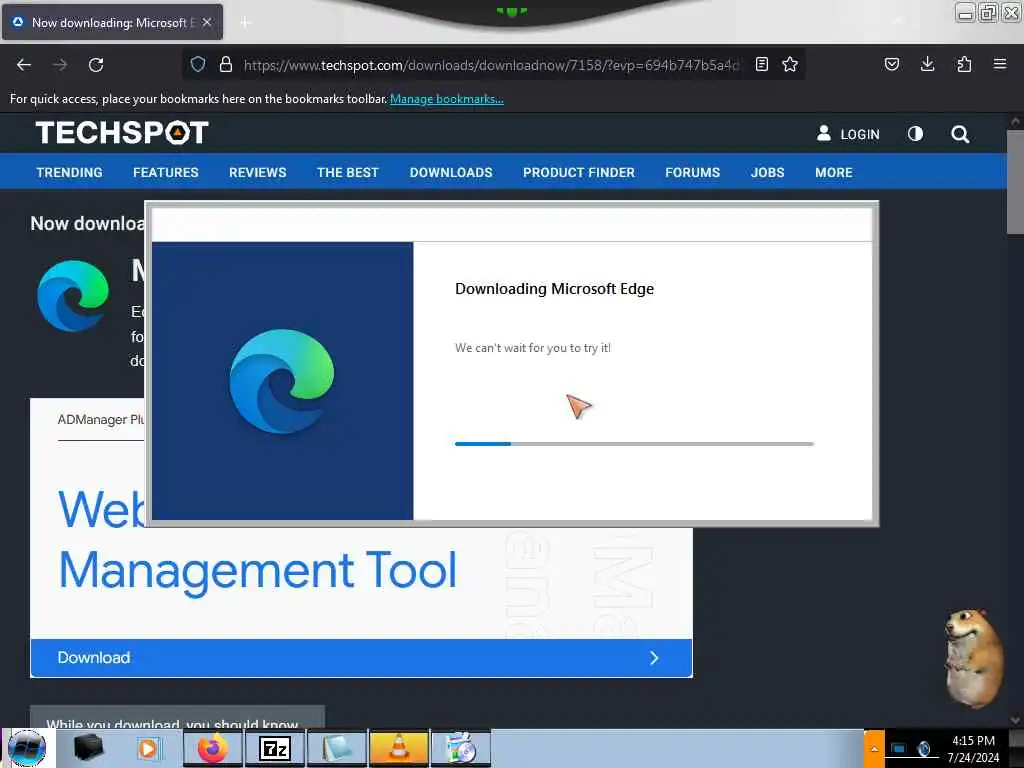Open THE BEST nav item

coord(348,172)
